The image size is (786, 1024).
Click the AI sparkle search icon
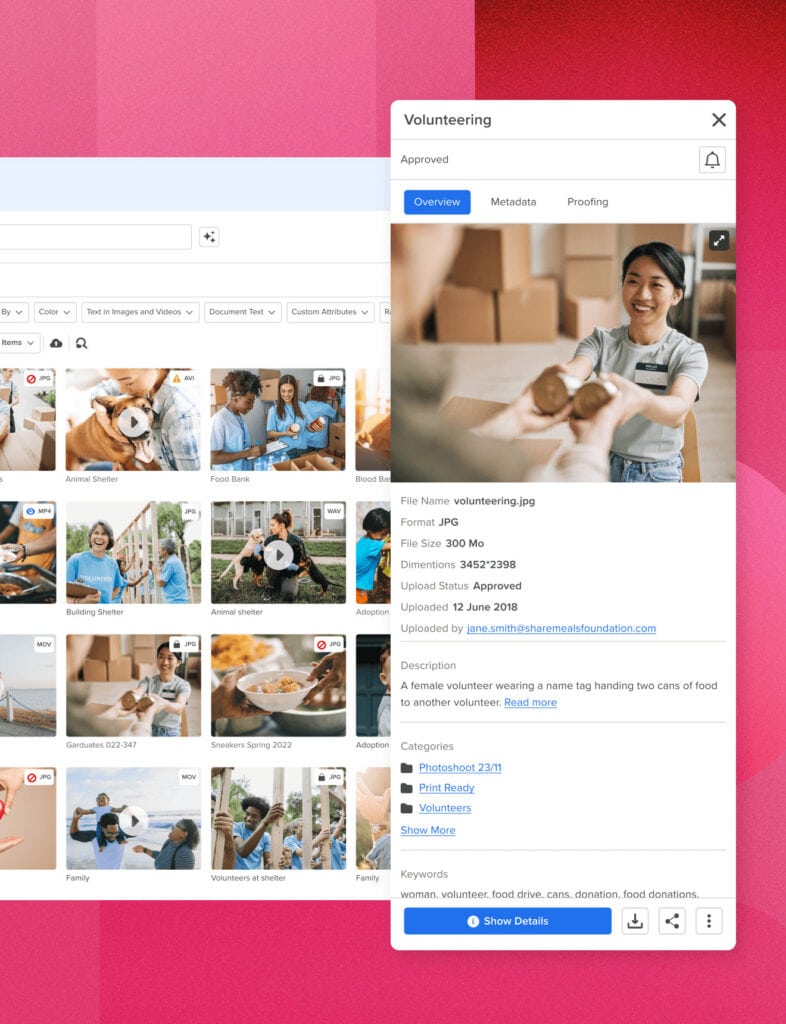tap(208, 237)
